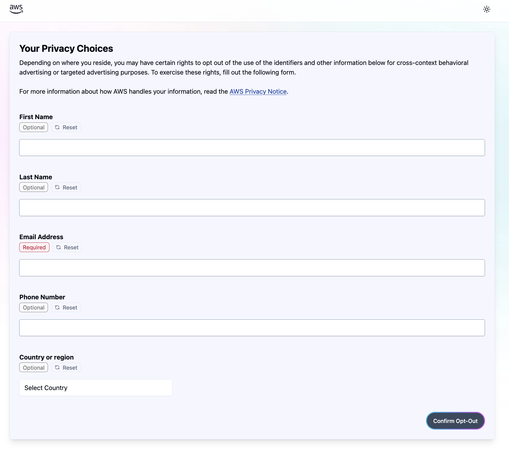Reset the First Name field

point(66,127)
